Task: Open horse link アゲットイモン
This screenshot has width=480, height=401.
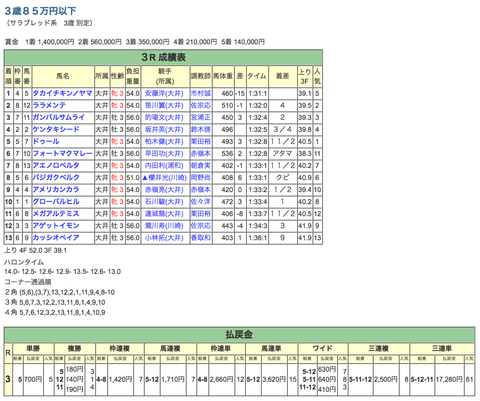Action: point(56,226)
